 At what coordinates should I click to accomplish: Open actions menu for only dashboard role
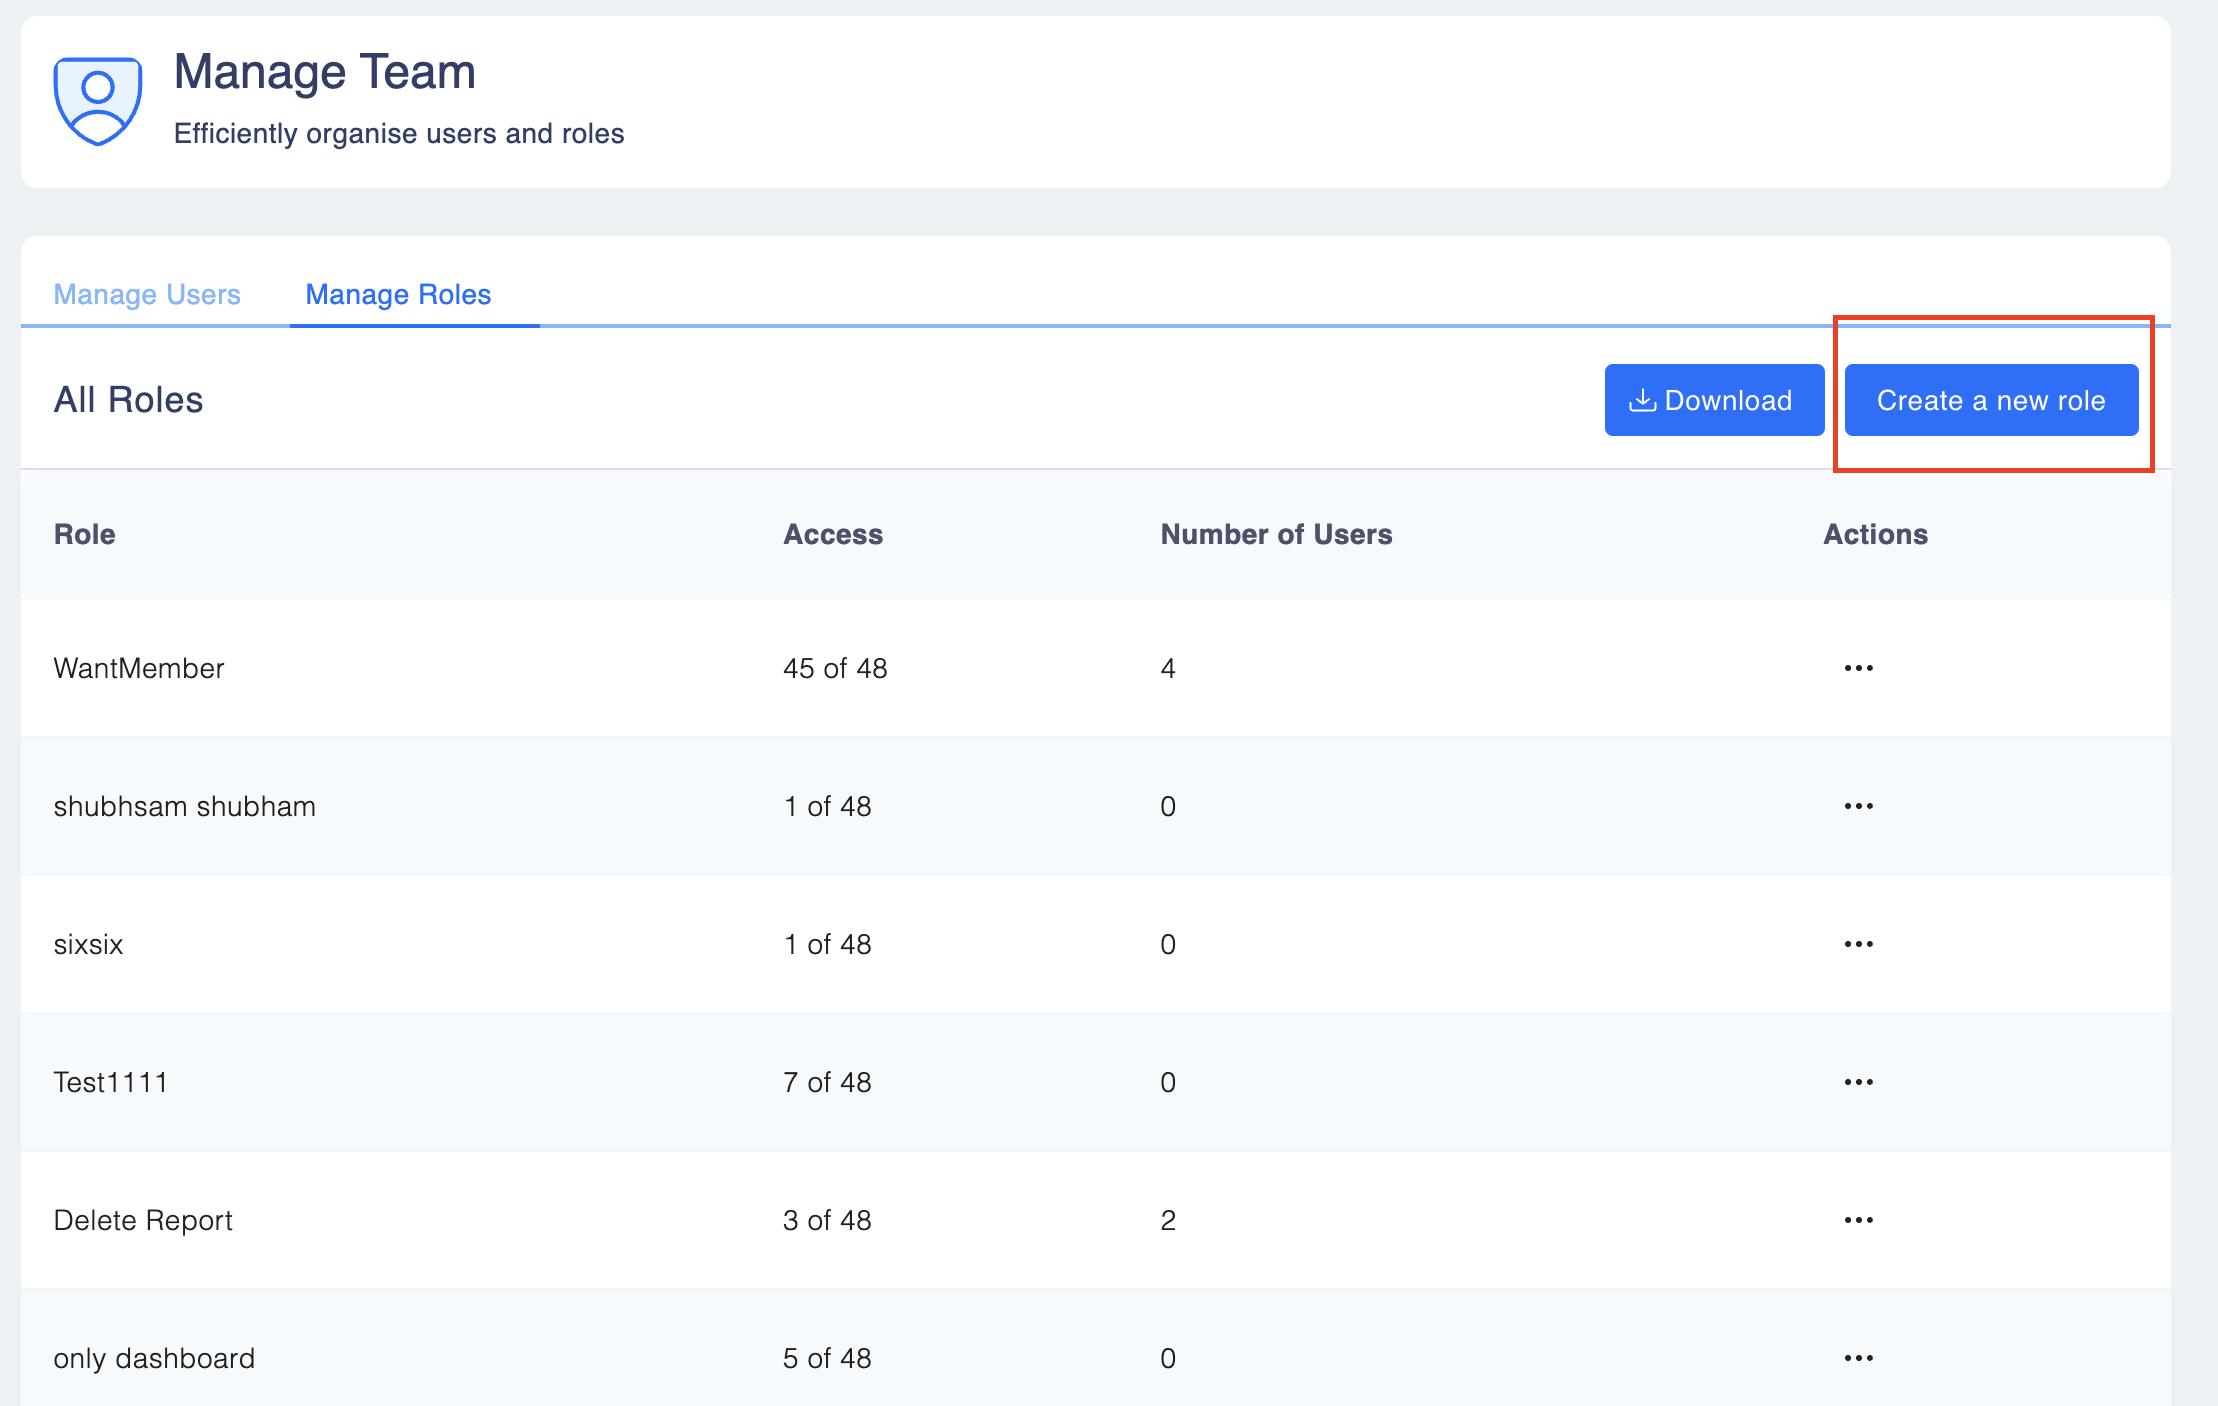point(1858,1358)
